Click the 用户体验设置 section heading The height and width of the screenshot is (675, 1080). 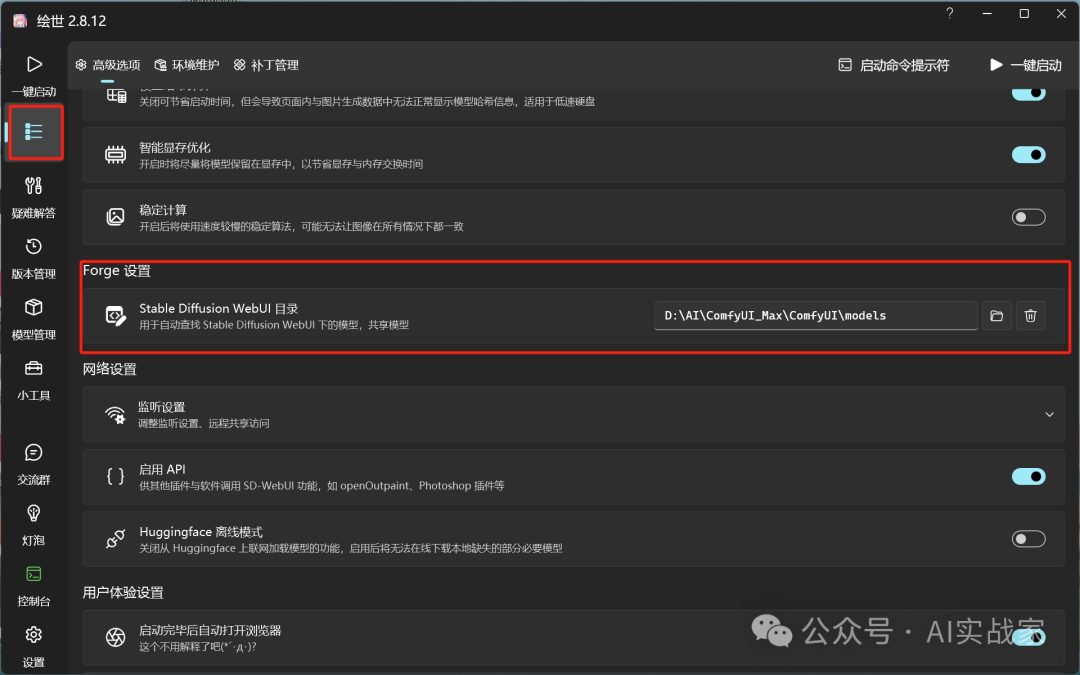point(123,592)
